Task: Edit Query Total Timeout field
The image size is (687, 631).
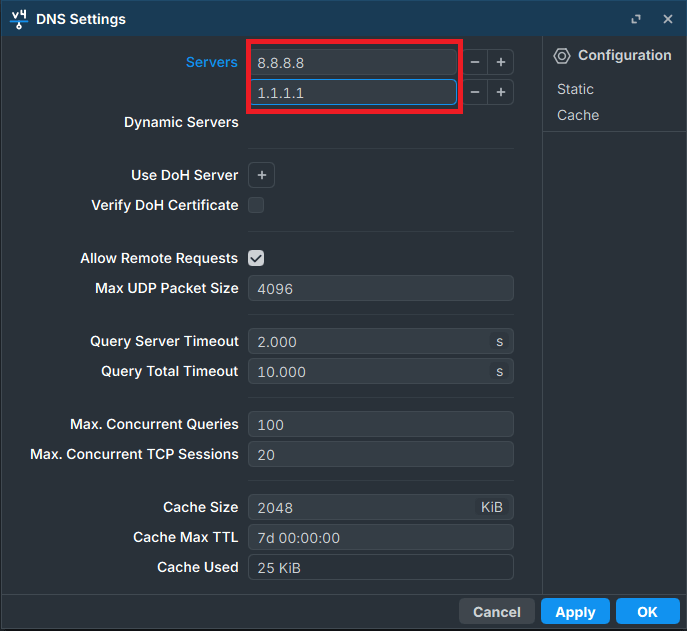Action: pos(381,371)
